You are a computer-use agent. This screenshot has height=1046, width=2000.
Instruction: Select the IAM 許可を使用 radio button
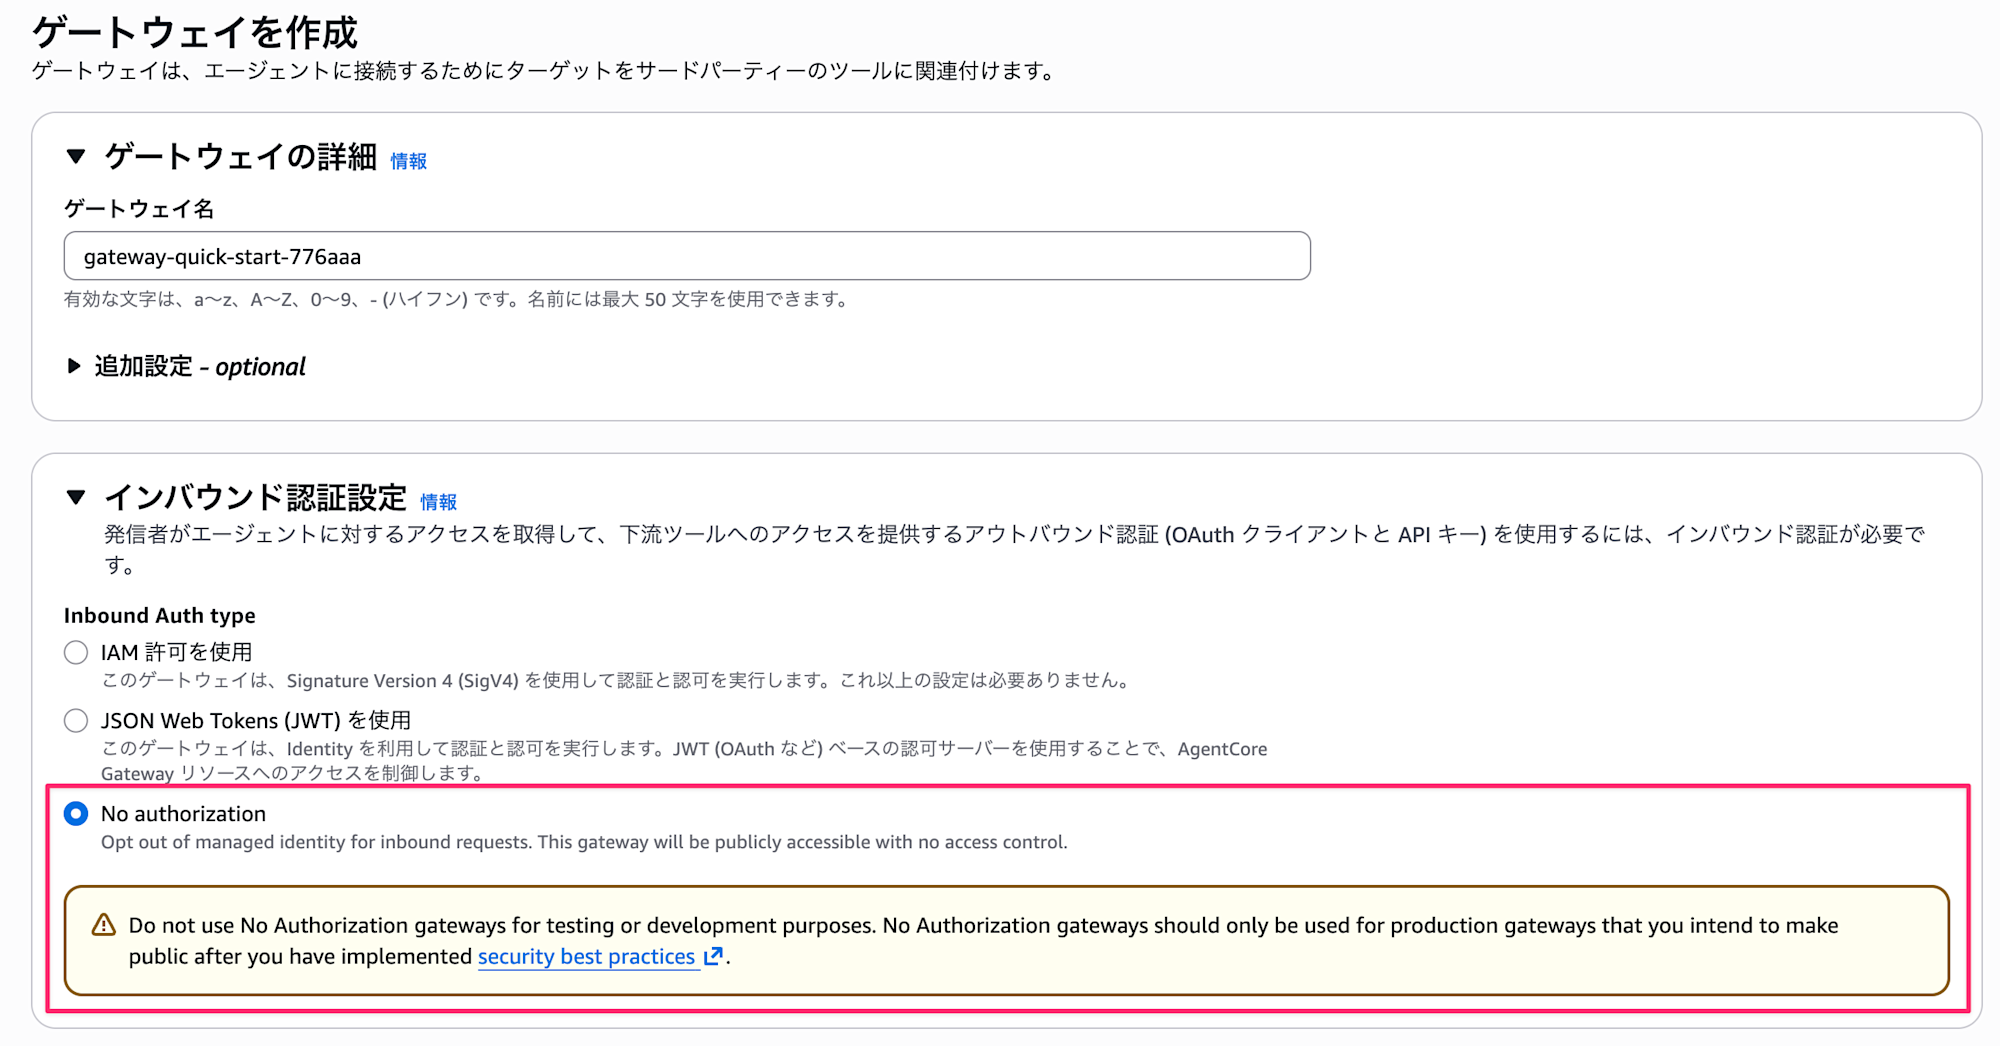tap(76, 653)
